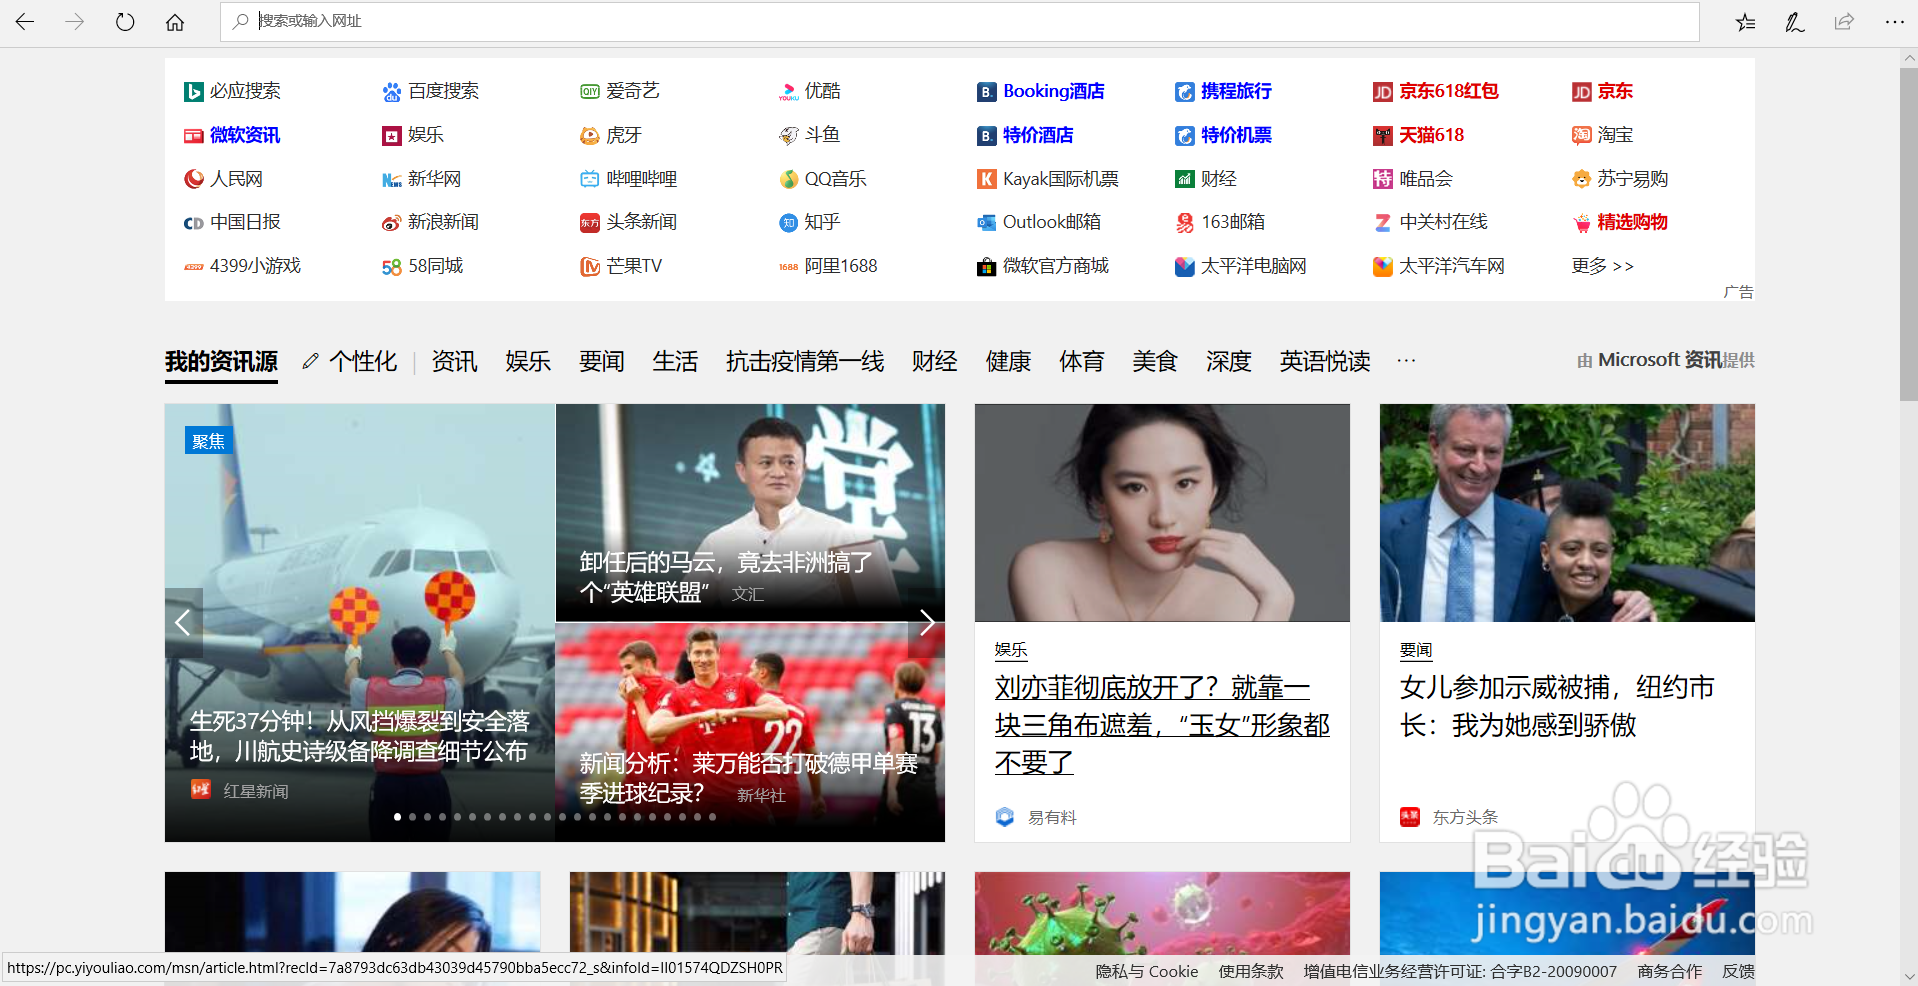1918x986 pixels.
Task: Open the 莱万德甲单赛季进球纪录 story tile
Action: click(x=750, y=732)
